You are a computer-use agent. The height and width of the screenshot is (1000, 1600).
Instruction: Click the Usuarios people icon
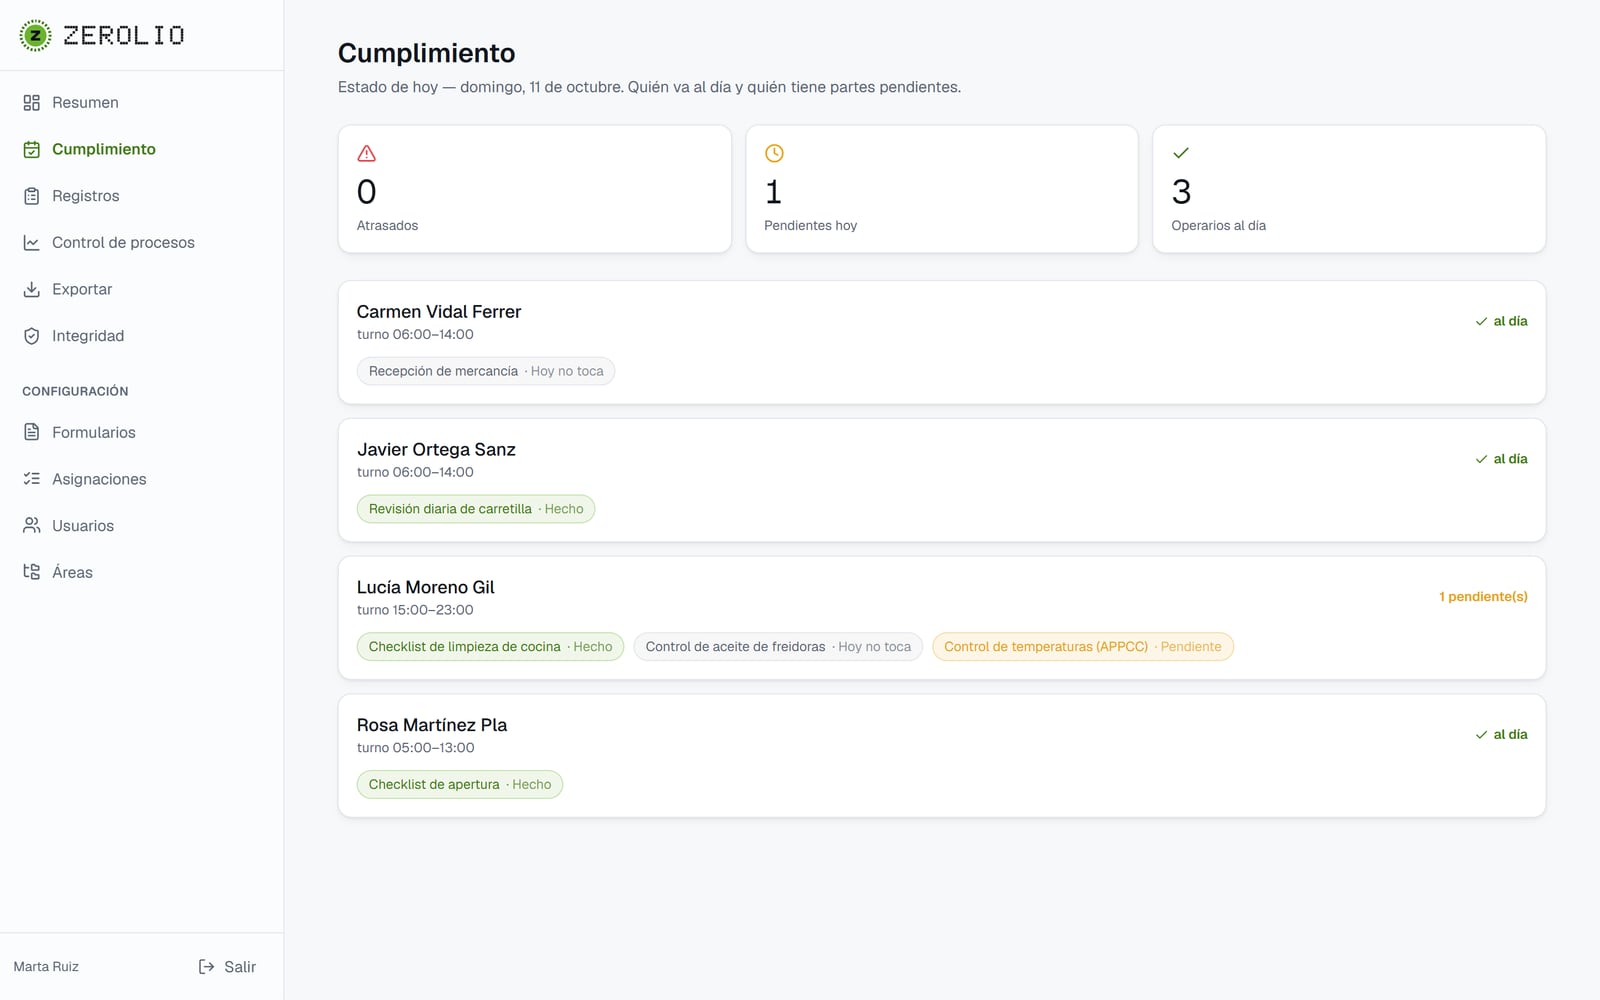point(32,526)
